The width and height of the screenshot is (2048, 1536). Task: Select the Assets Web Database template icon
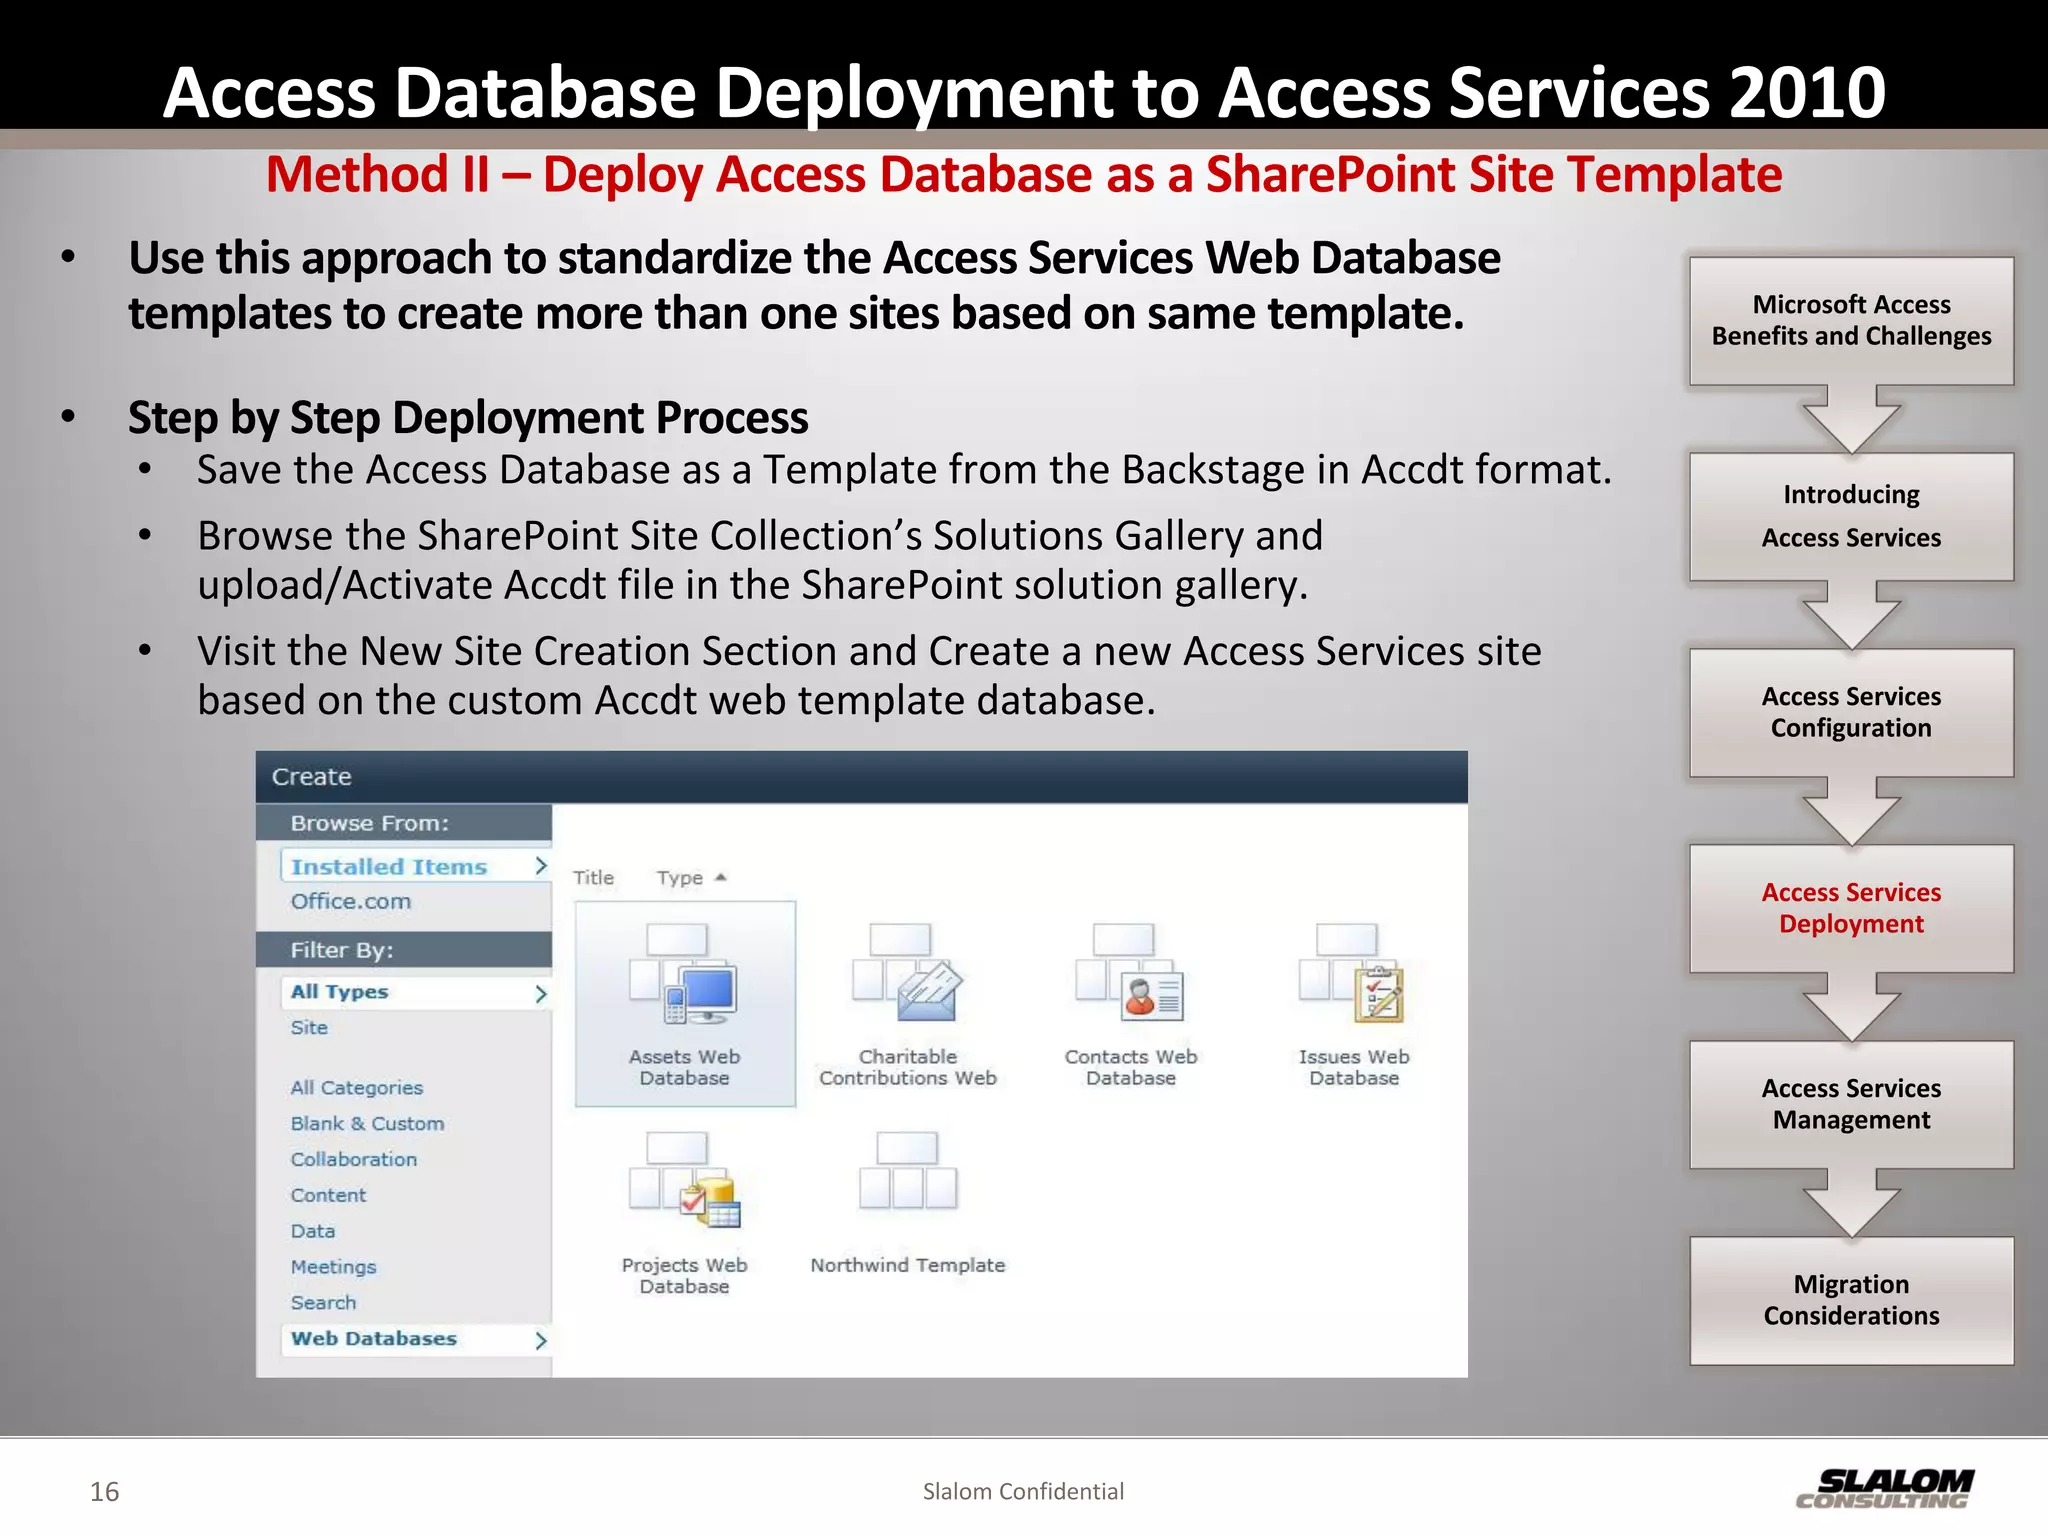[684, 973]
